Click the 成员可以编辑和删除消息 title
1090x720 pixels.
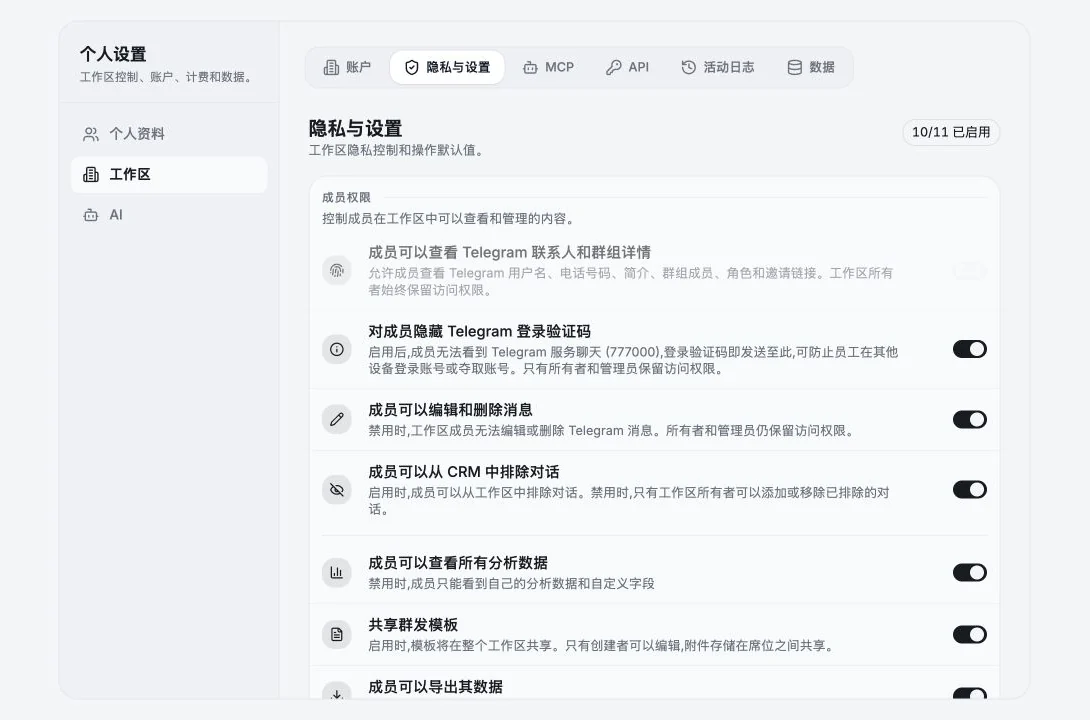click(x=450, y=410)
